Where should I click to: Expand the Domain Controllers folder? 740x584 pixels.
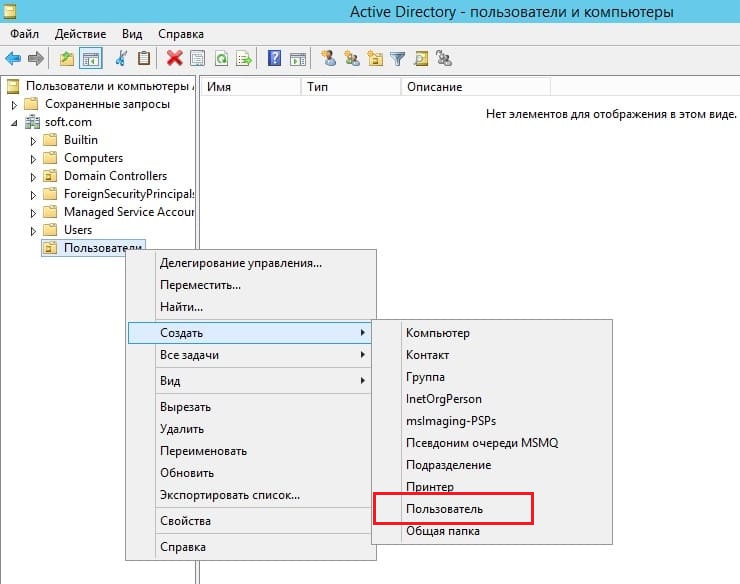[x=33, y=177]
